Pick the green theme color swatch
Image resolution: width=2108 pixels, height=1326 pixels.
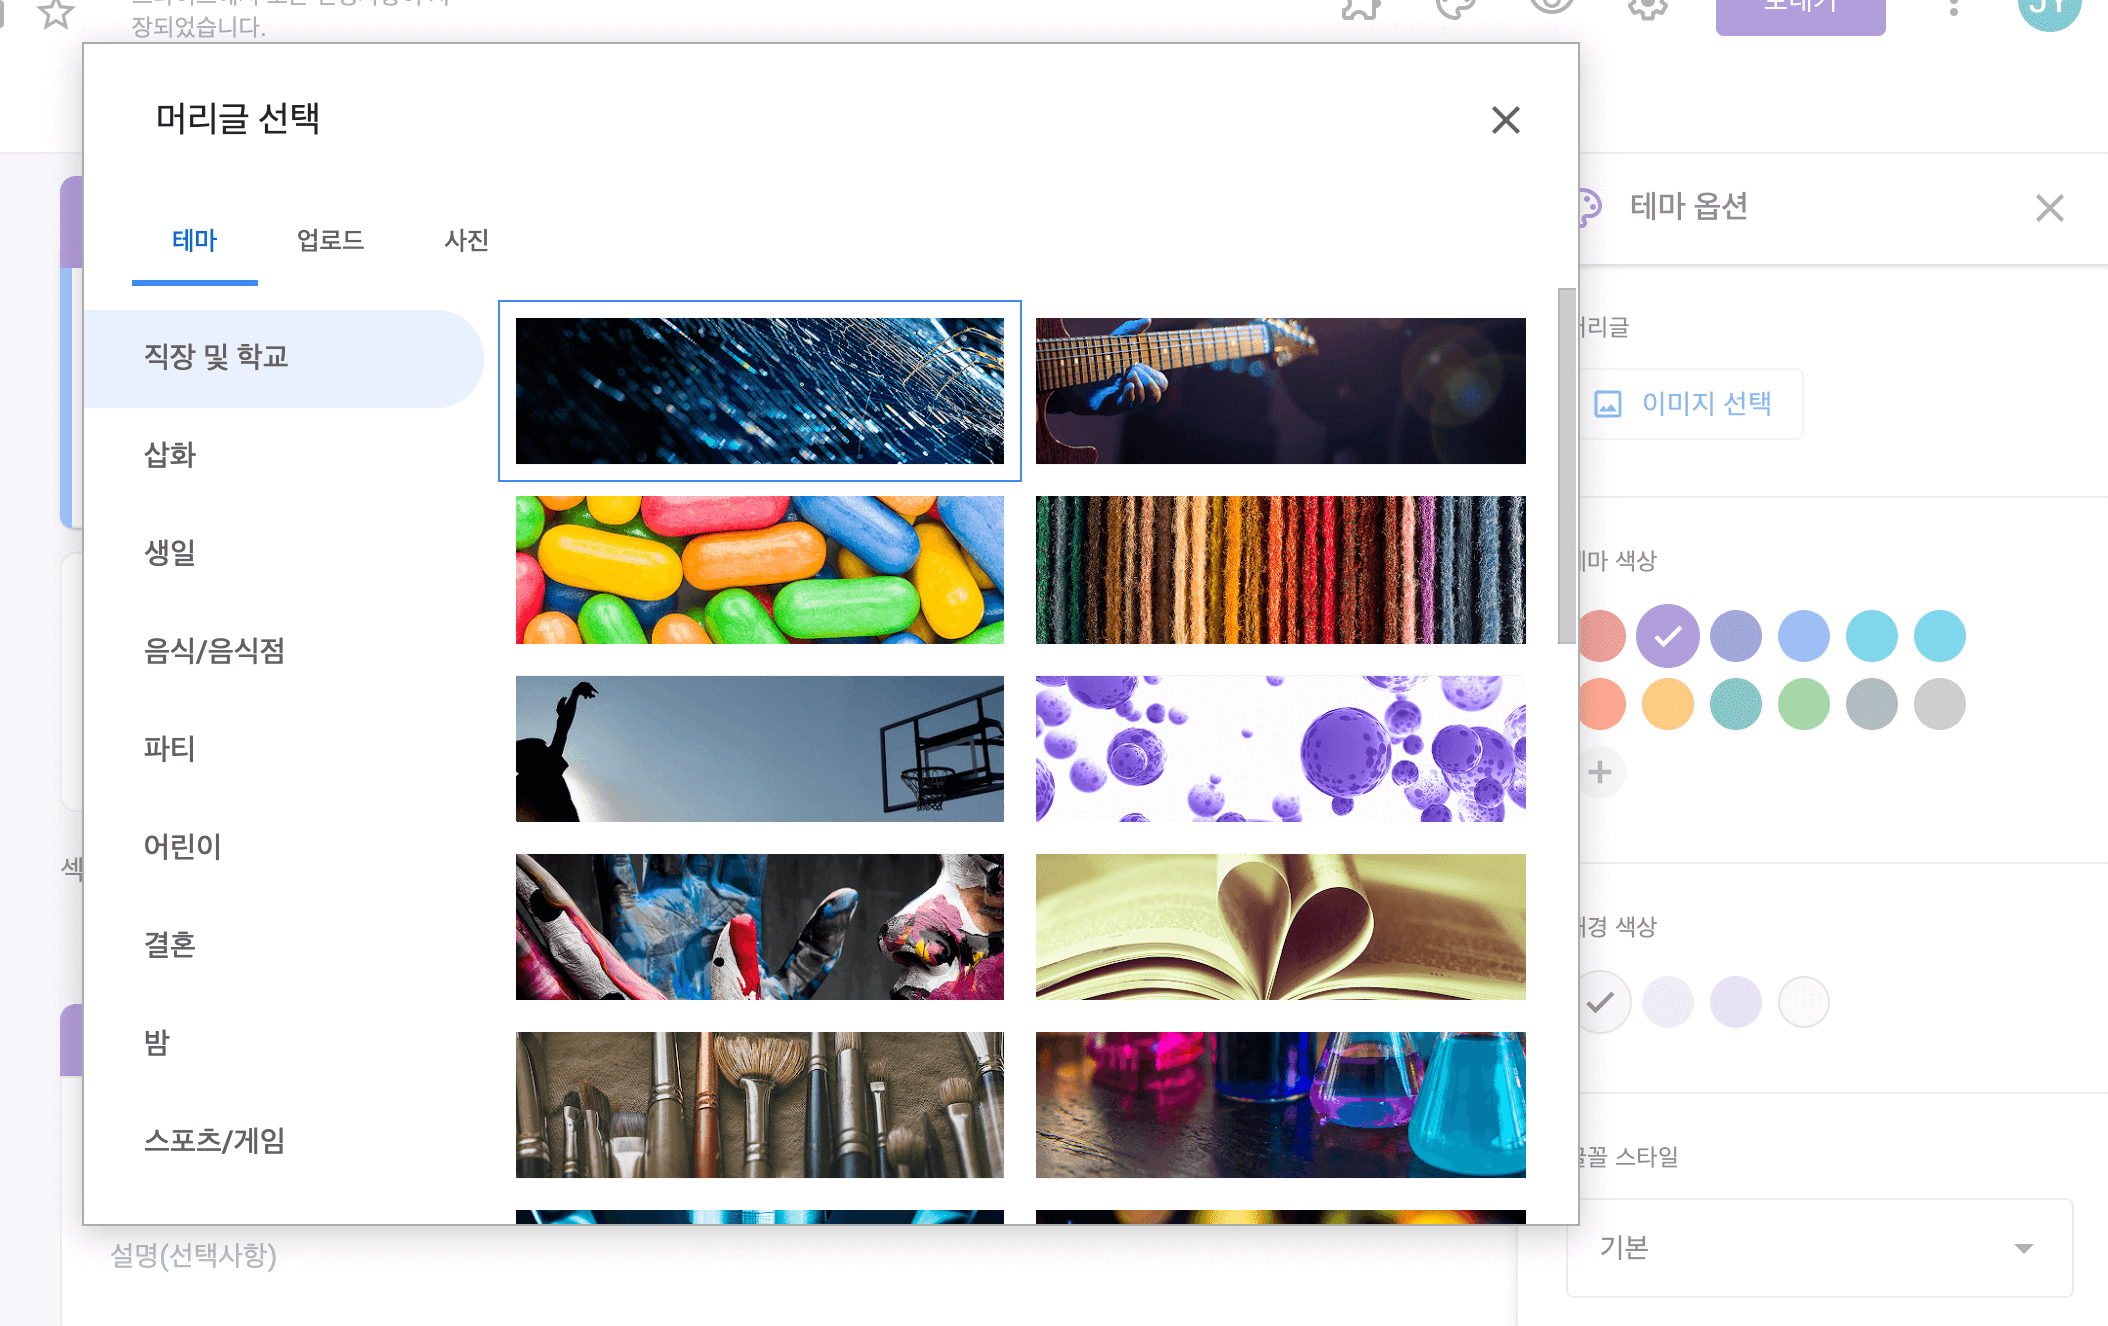[1803, 704]
